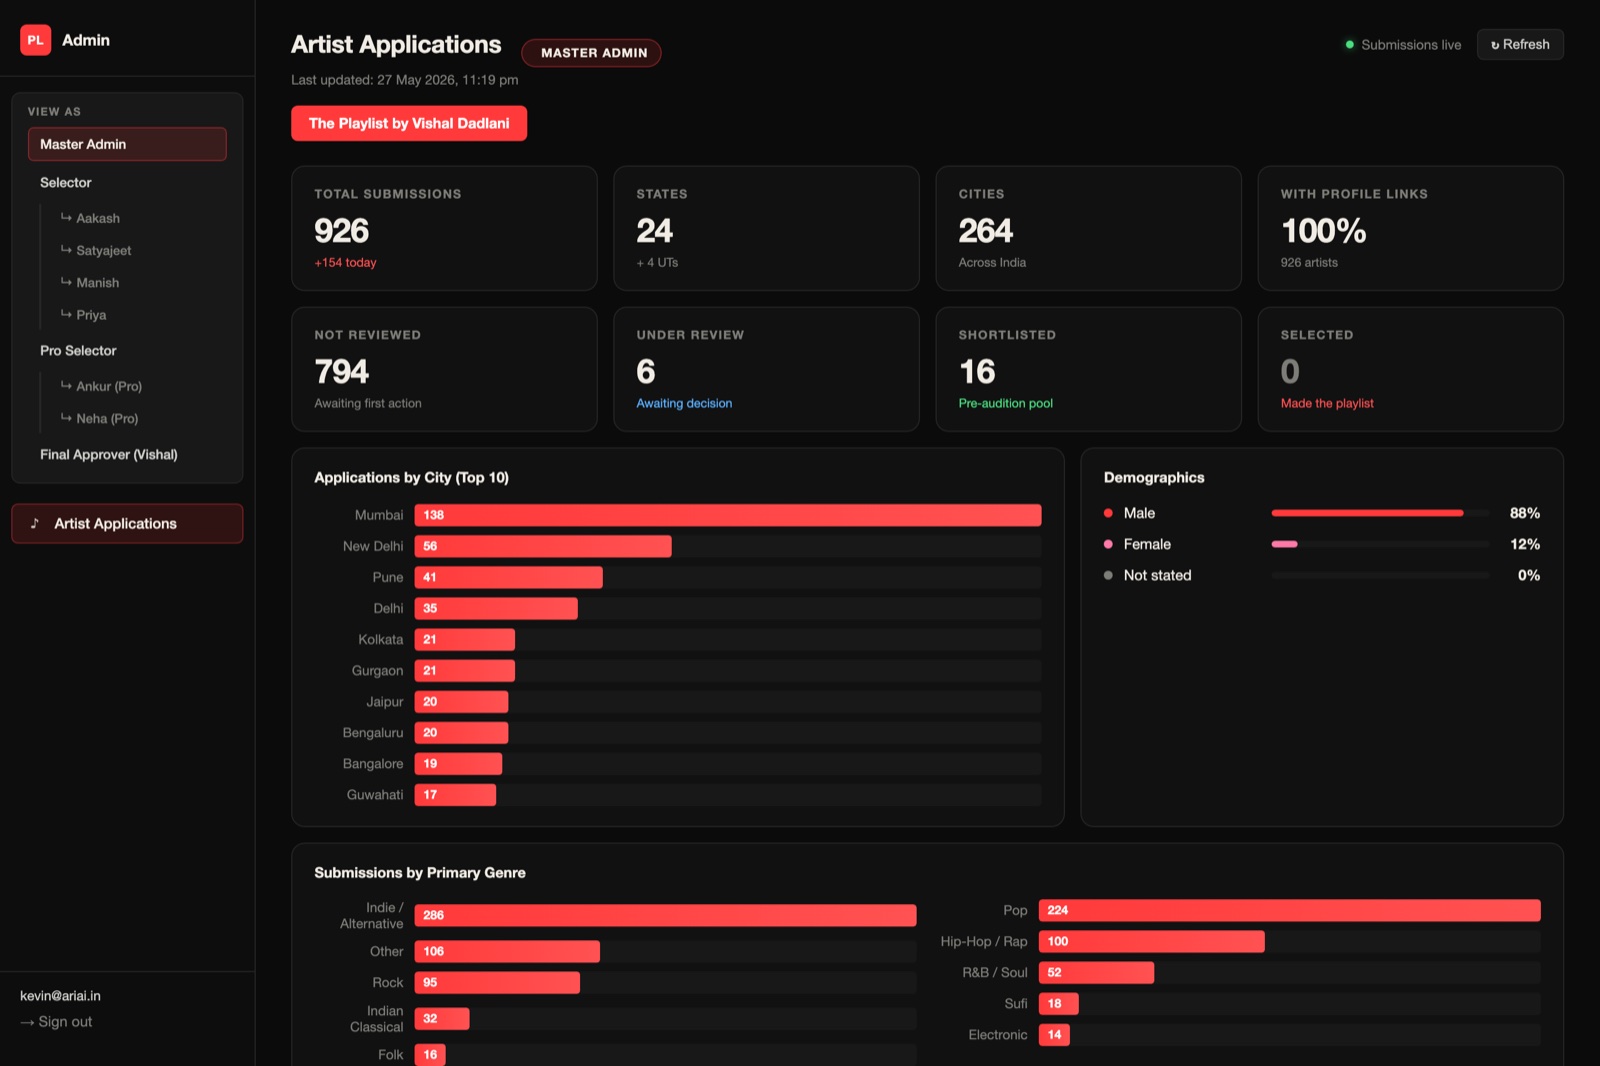Open the Shortlisted card showing 16
The image size is (1600, 1066).
tap(1088, 369)
